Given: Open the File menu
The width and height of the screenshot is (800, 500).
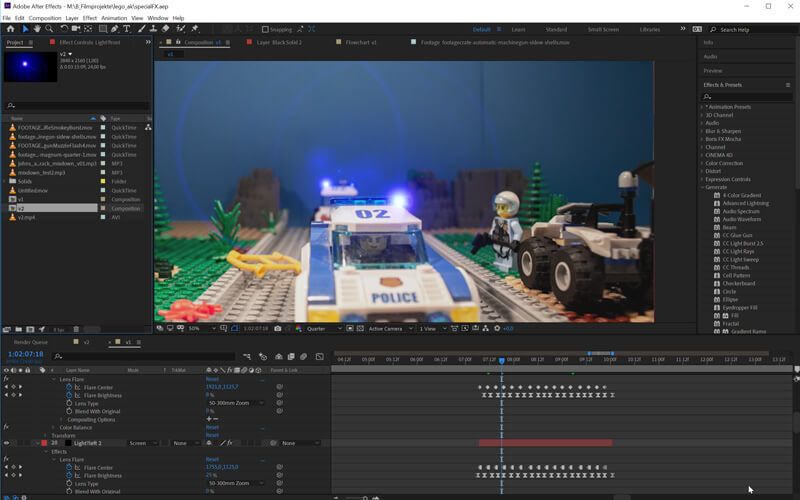Looking at the screenshot, I should point(7,18).
